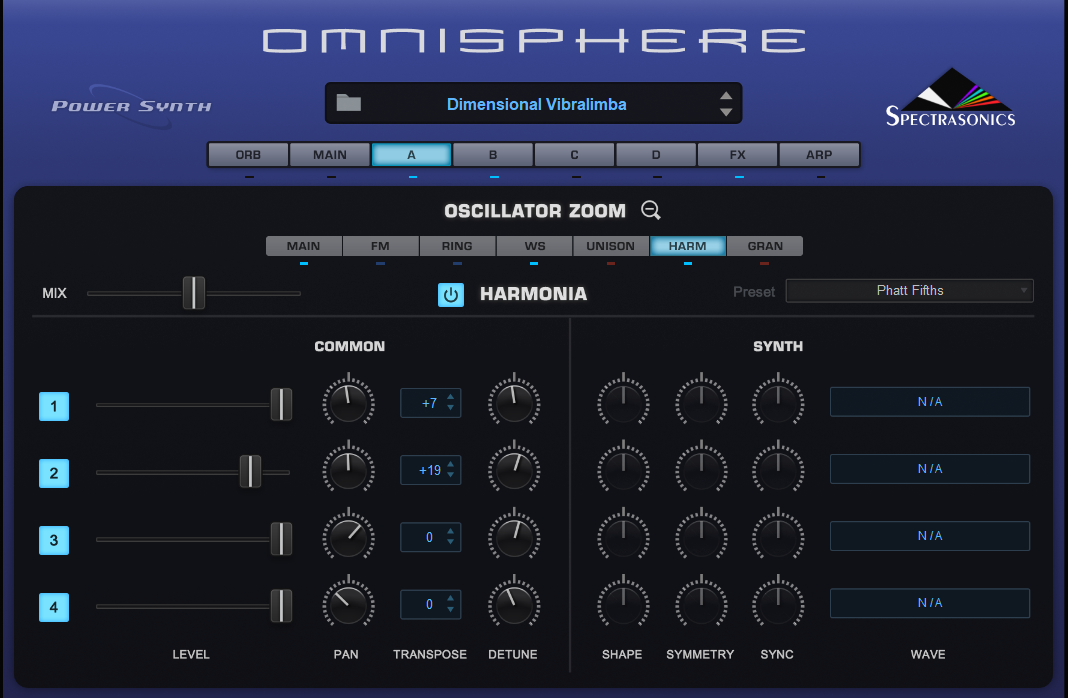Click oscillator 4 transpose value field
The height and width of the screenshot is (698, 1068).
(x=430, y=604)
